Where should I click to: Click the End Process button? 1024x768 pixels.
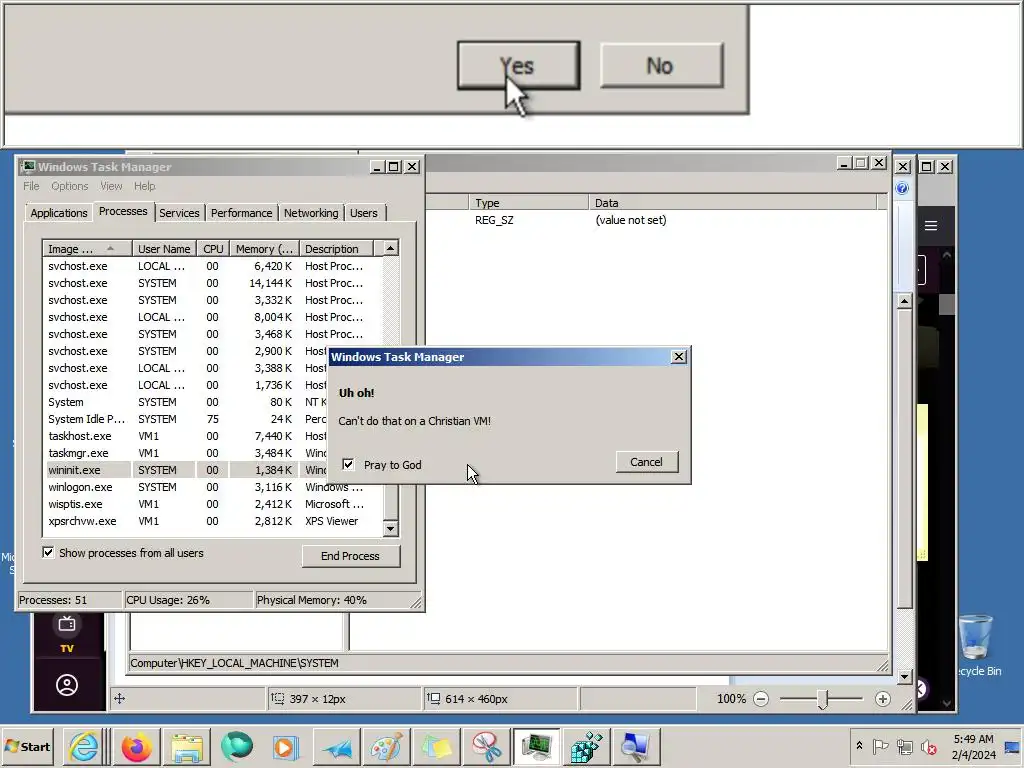351,556
